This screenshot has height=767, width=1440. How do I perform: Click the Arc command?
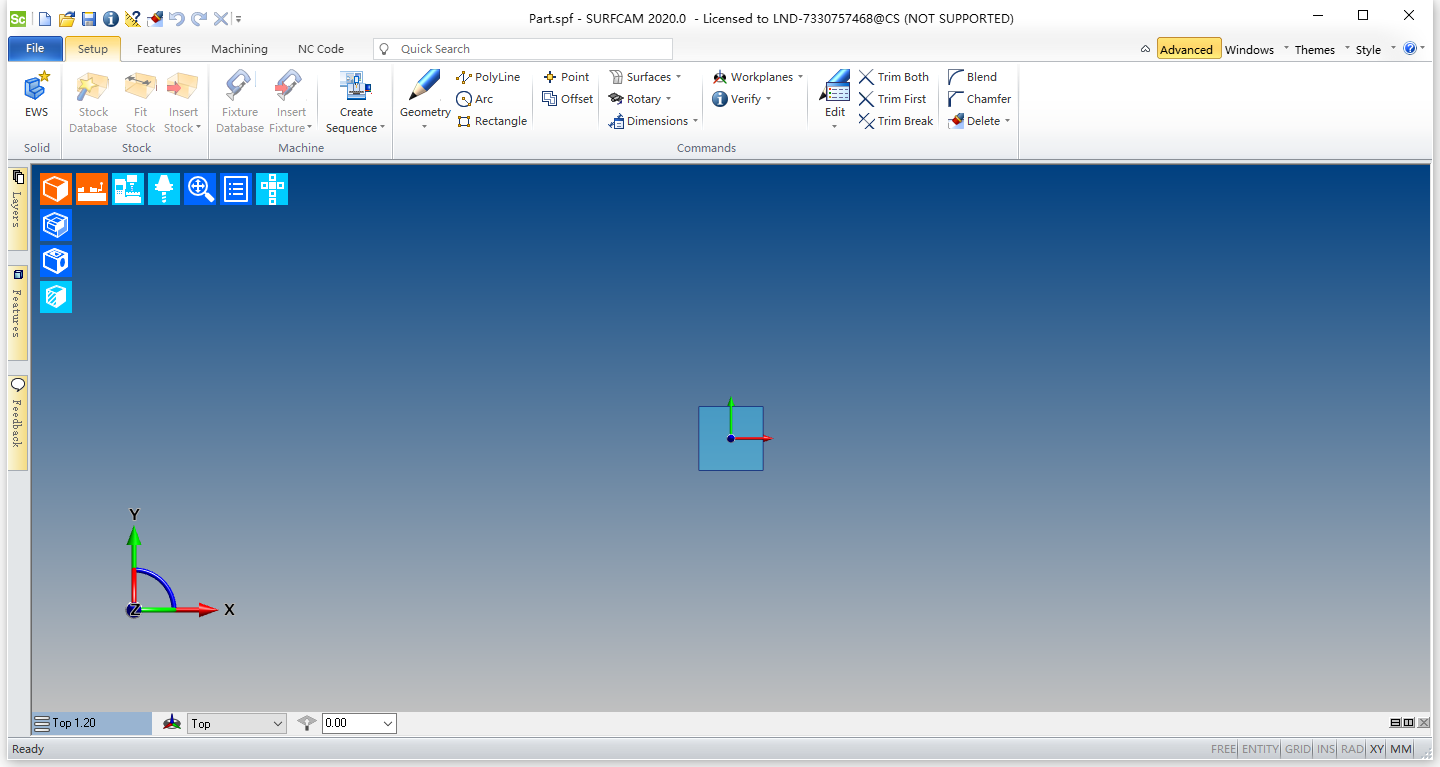click(x=475, y=99)
